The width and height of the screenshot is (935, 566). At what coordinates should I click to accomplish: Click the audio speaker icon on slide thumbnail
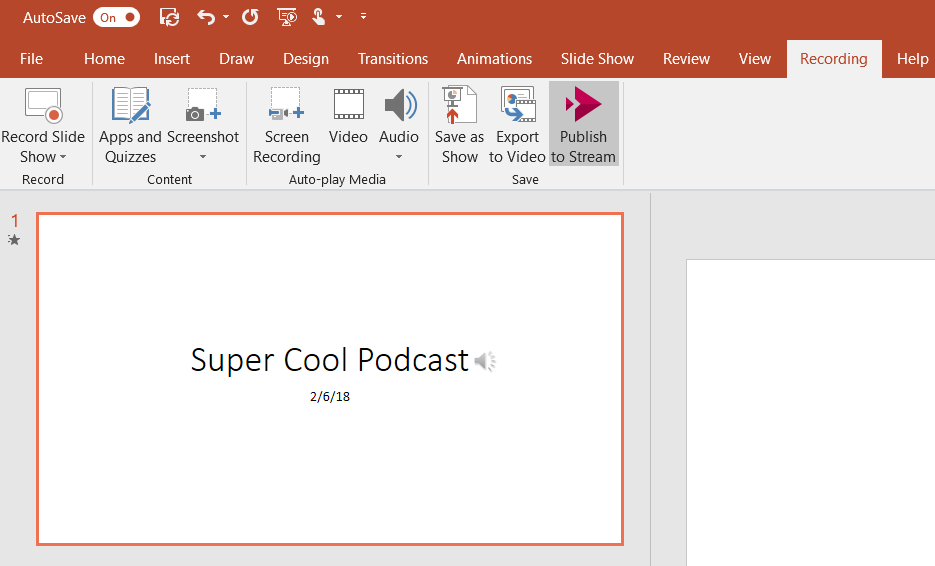click(485, 361)
